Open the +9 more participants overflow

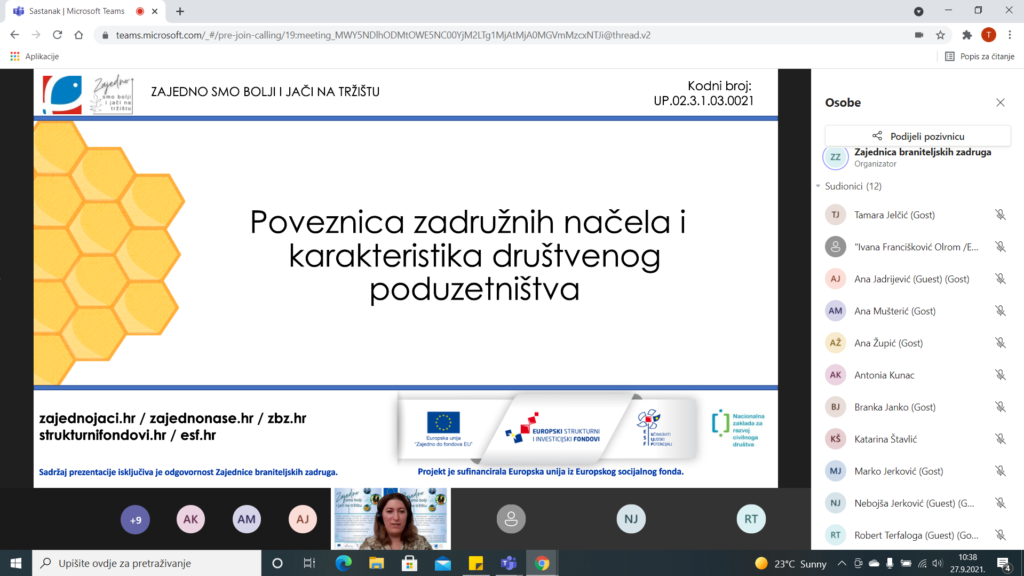135,519
